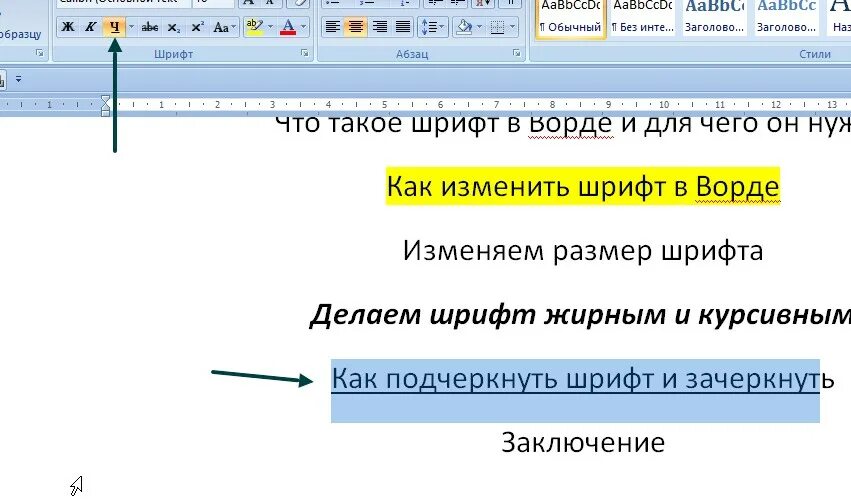Click the Шрифт group label
The image size is (851, 504).
[x=173, y=54]
